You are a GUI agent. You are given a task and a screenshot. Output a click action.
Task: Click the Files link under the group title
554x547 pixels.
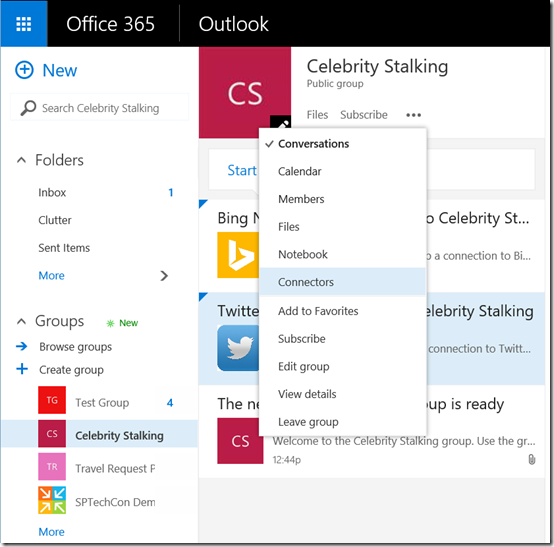[x=317, y=114]
